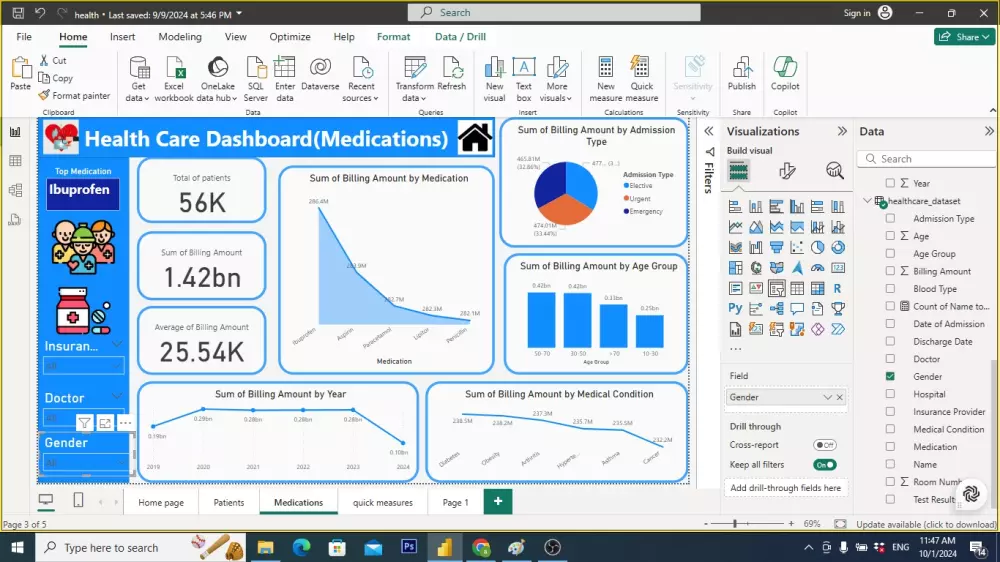Open the OneLake data hub

(x=217, y=79)
